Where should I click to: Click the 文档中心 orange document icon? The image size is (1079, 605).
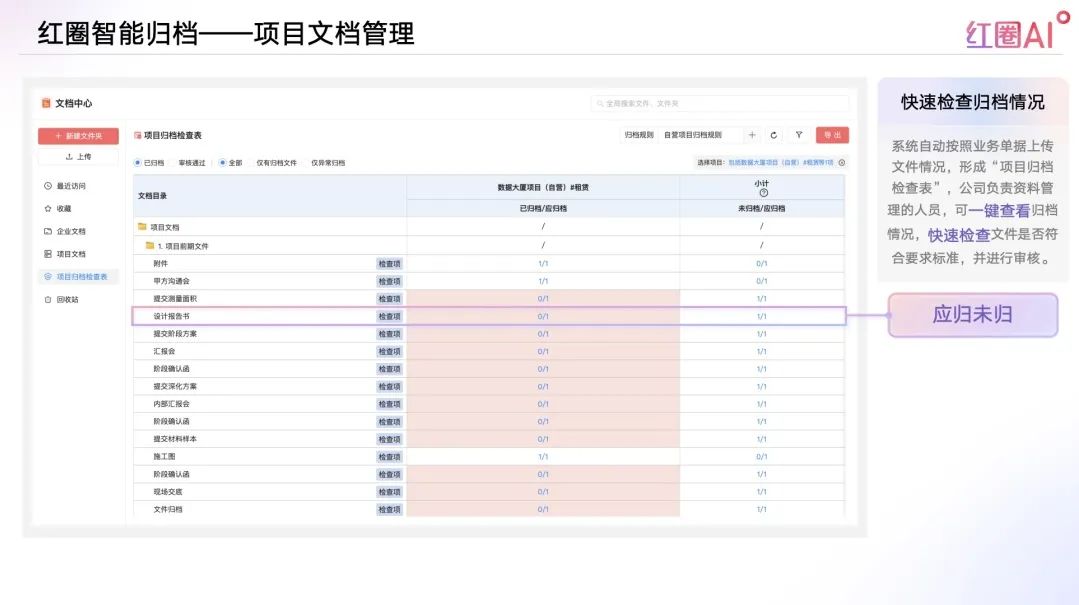tap(46, 103)
